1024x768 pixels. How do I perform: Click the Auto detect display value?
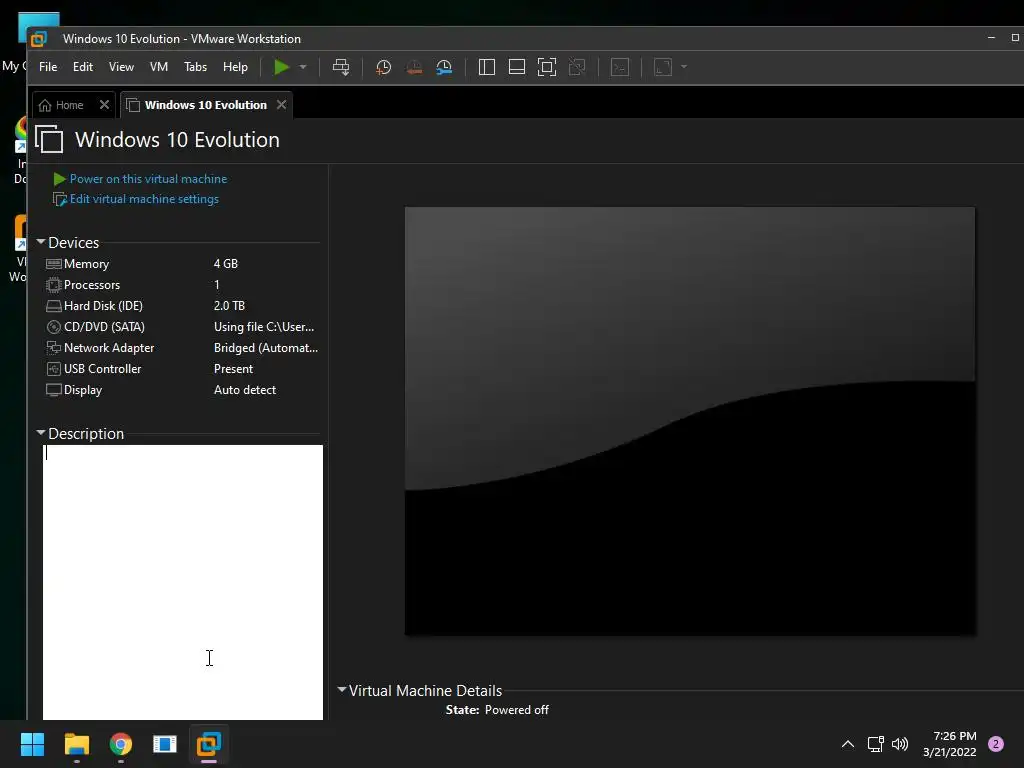[x=245, y=390]
